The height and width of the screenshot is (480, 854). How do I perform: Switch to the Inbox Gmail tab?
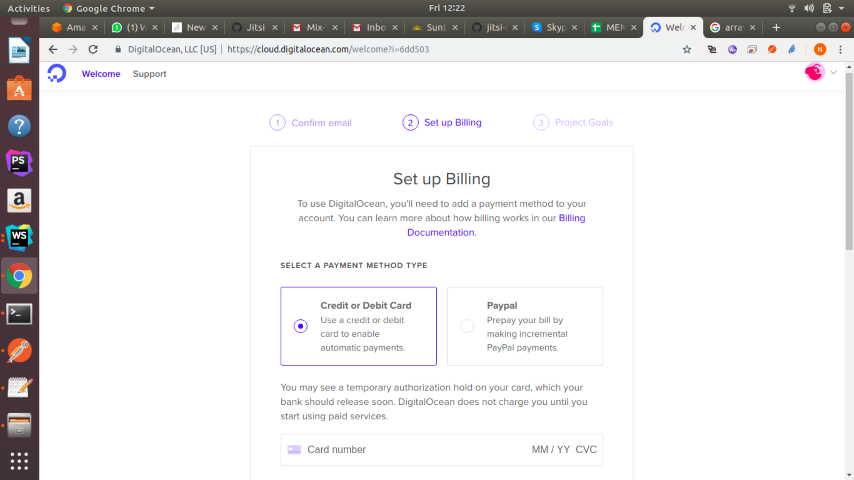tap(375, 27)
